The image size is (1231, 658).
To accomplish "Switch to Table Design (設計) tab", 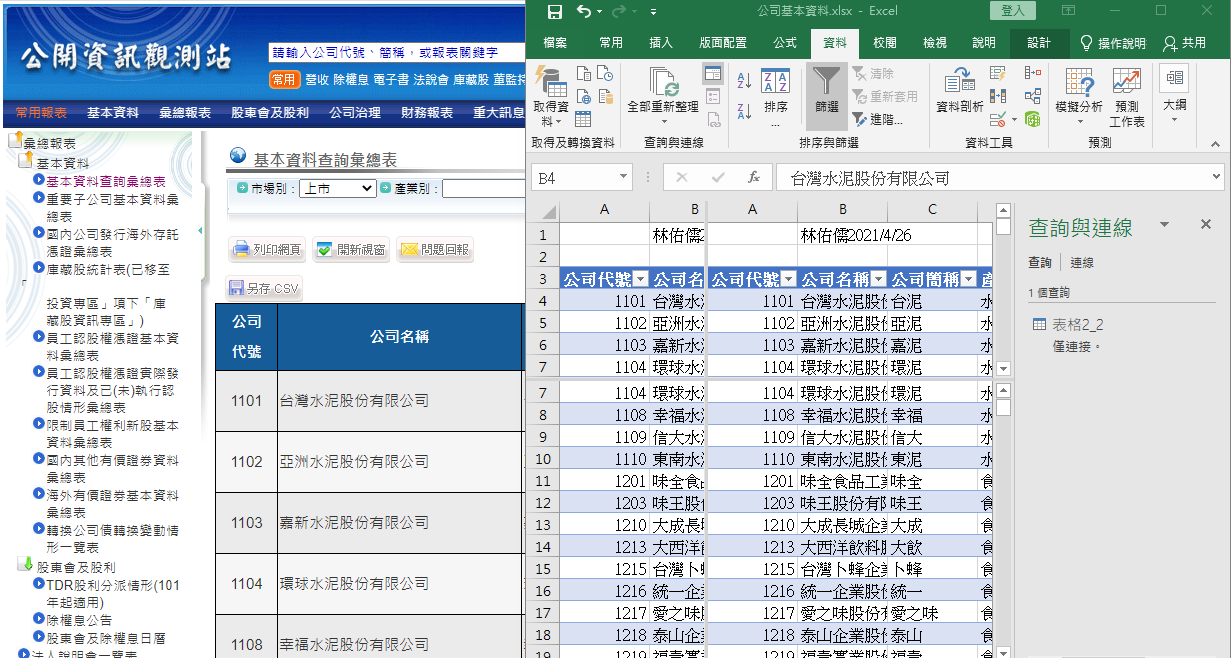I will 1039,43.
